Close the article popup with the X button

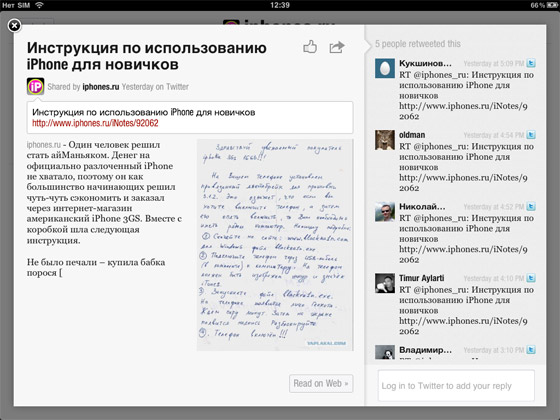coord(14,25)
